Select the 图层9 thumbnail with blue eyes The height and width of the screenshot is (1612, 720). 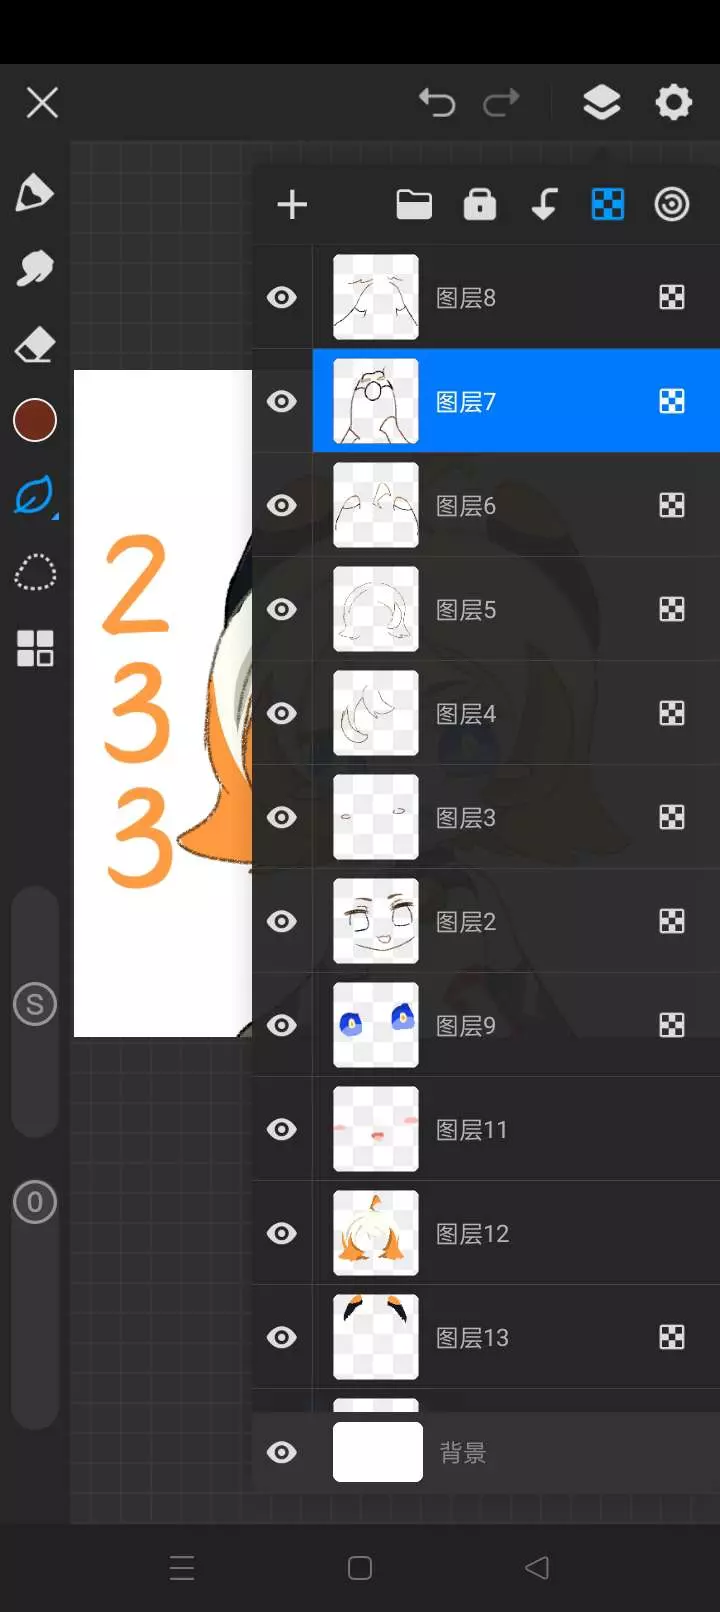(376, 1025)
